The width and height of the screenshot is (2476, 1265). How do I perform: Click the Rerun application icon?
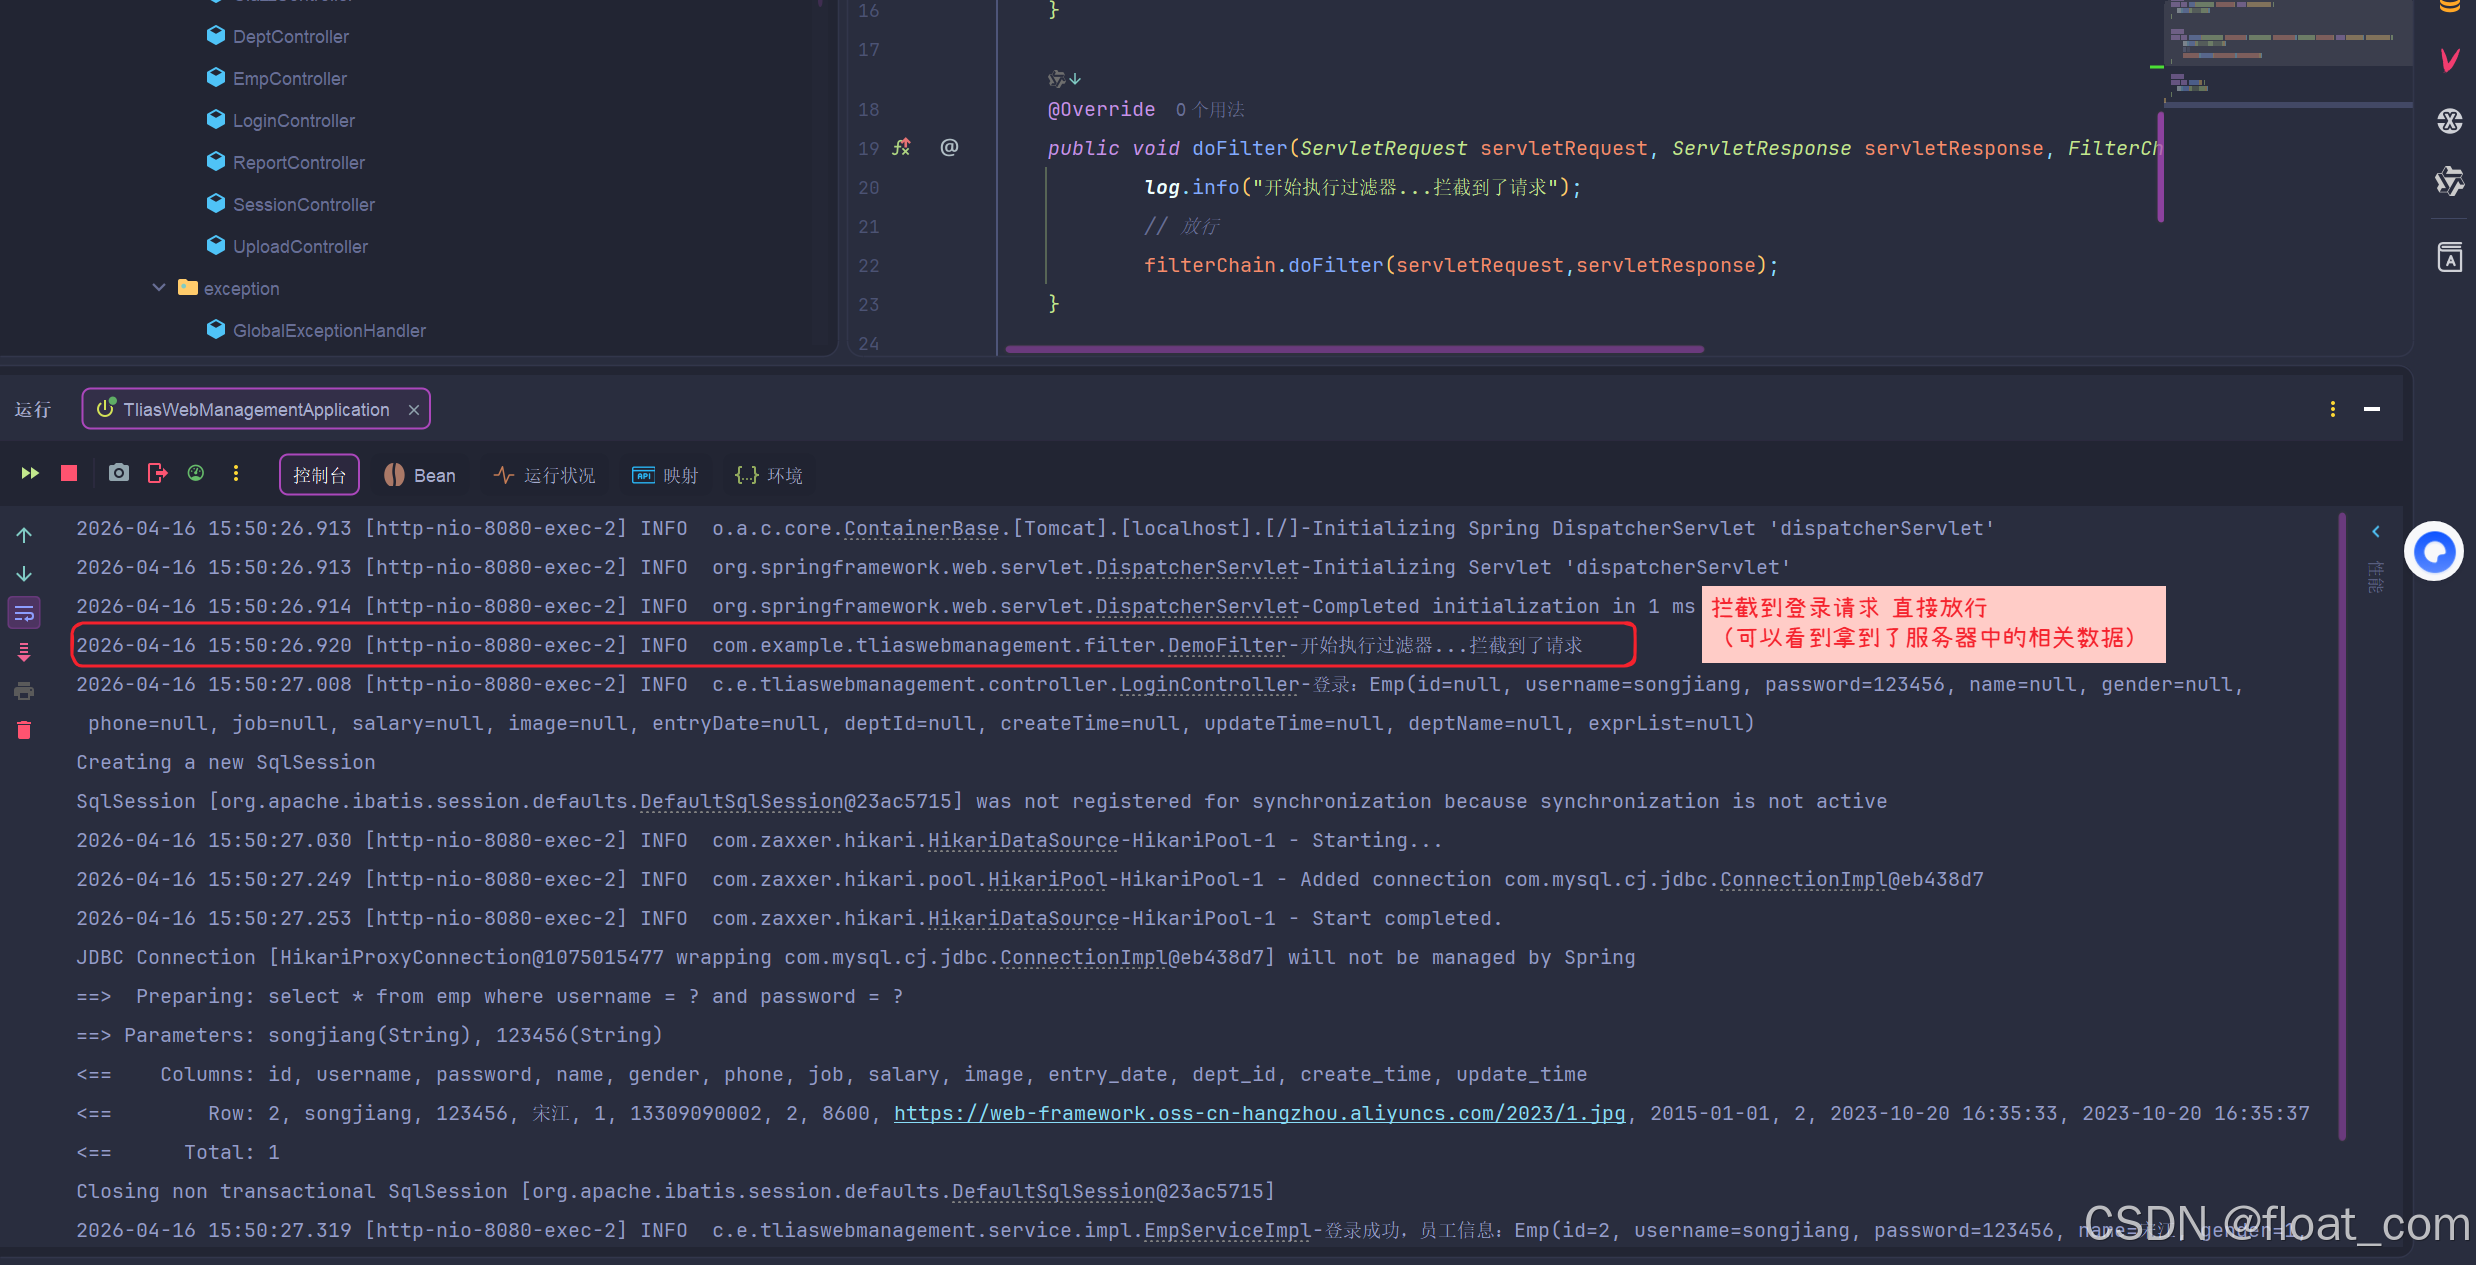pyautogui.click(x=30, y=473)
